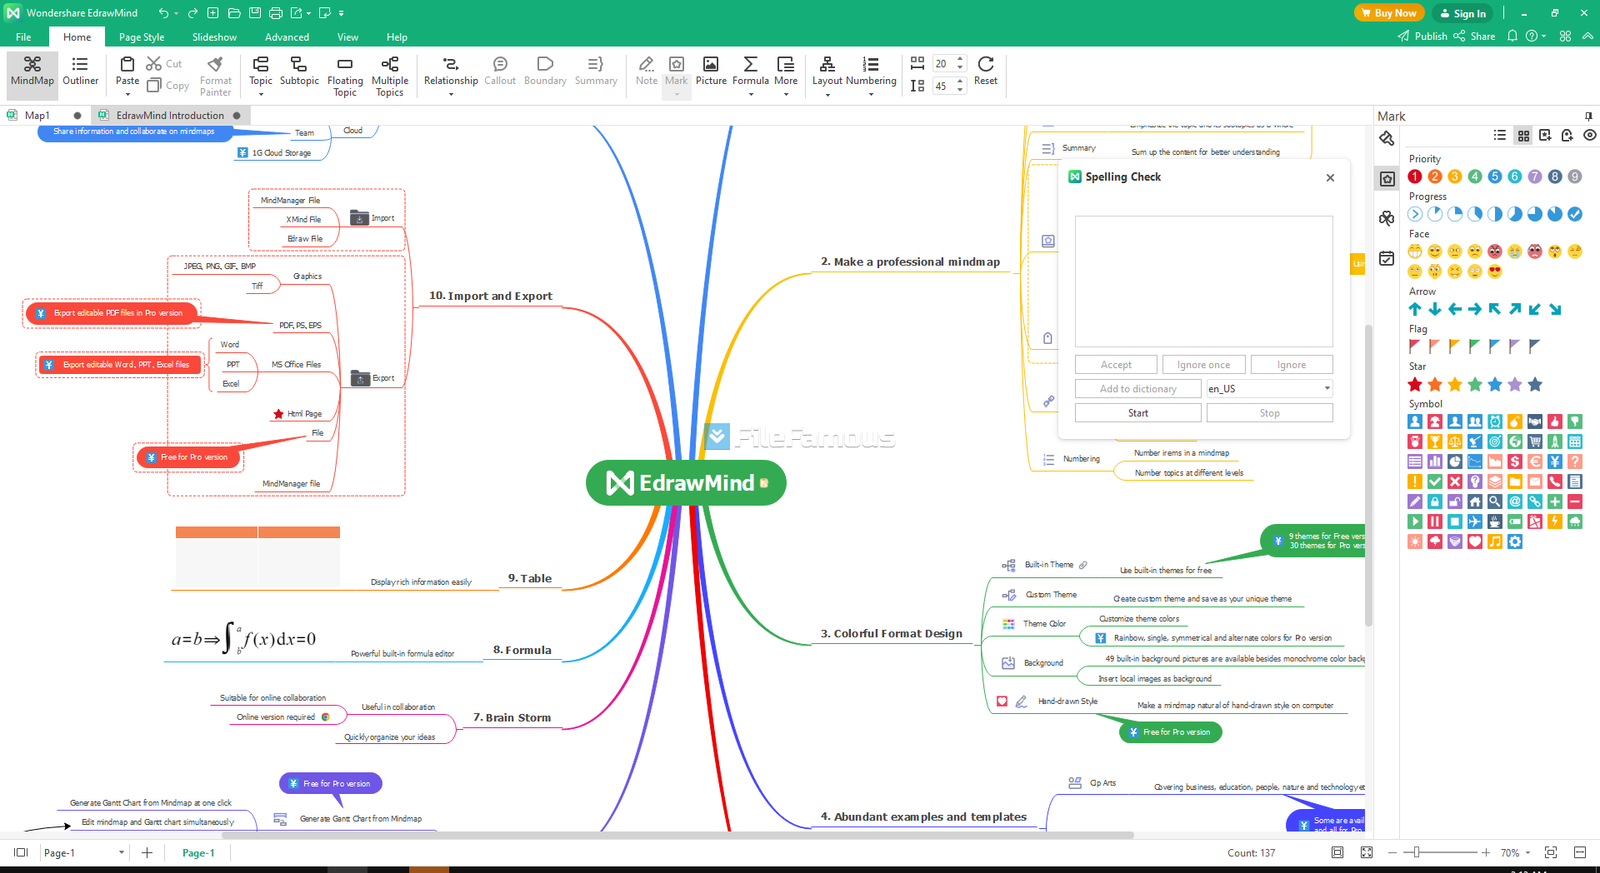The width and height of the screenshot is (1600, 873).
Task: Open the View tab
Action: [x=347, y=37]
